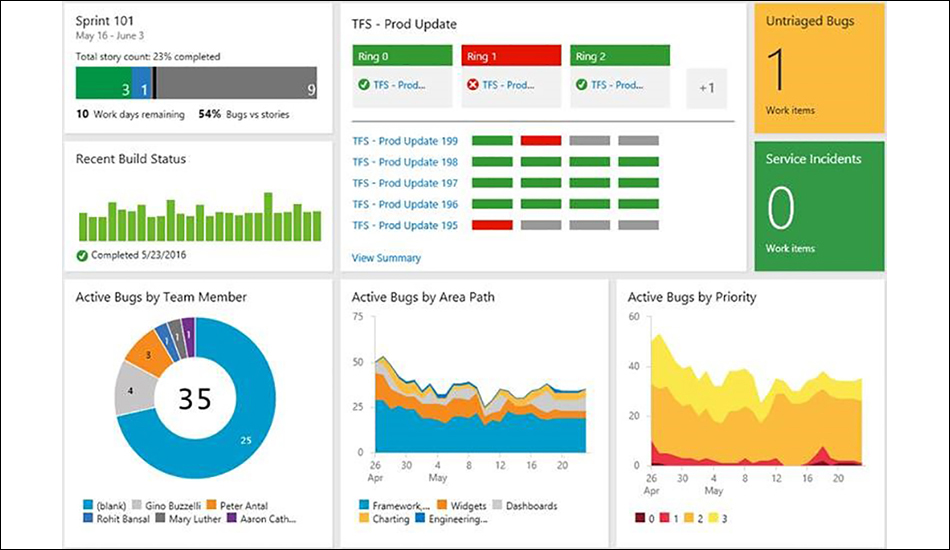This screenshot has width=950, height=550.
Task: Click the Active Bugs by Area Path title
Action: tap(423, 297)
